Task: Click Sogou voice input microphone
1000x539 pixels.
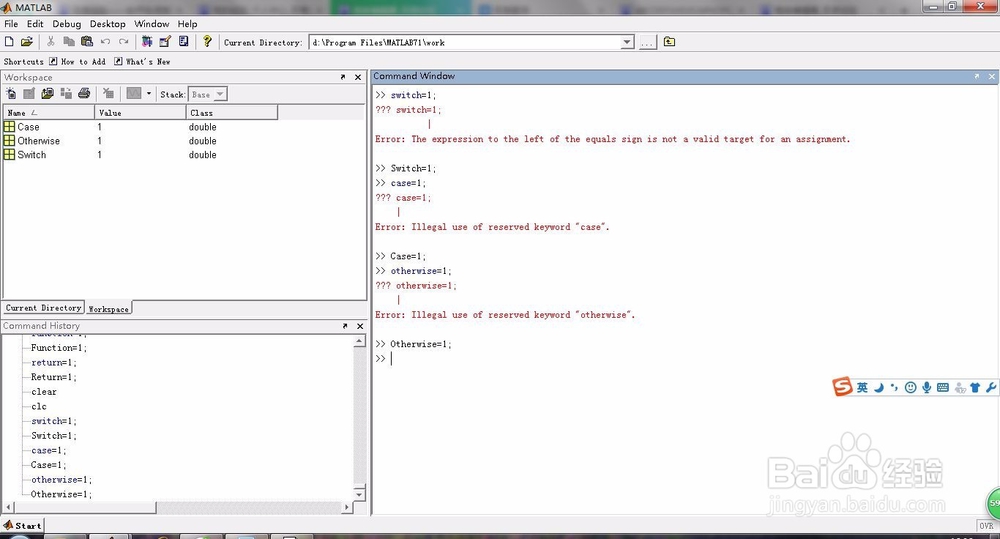Action: pos(927,387)
